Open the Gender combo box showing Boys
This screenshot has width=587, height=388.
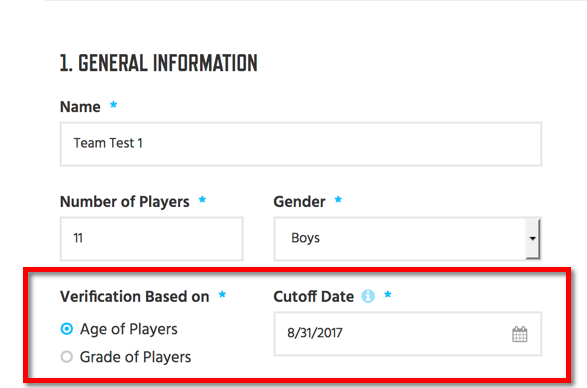pos(407,239)
